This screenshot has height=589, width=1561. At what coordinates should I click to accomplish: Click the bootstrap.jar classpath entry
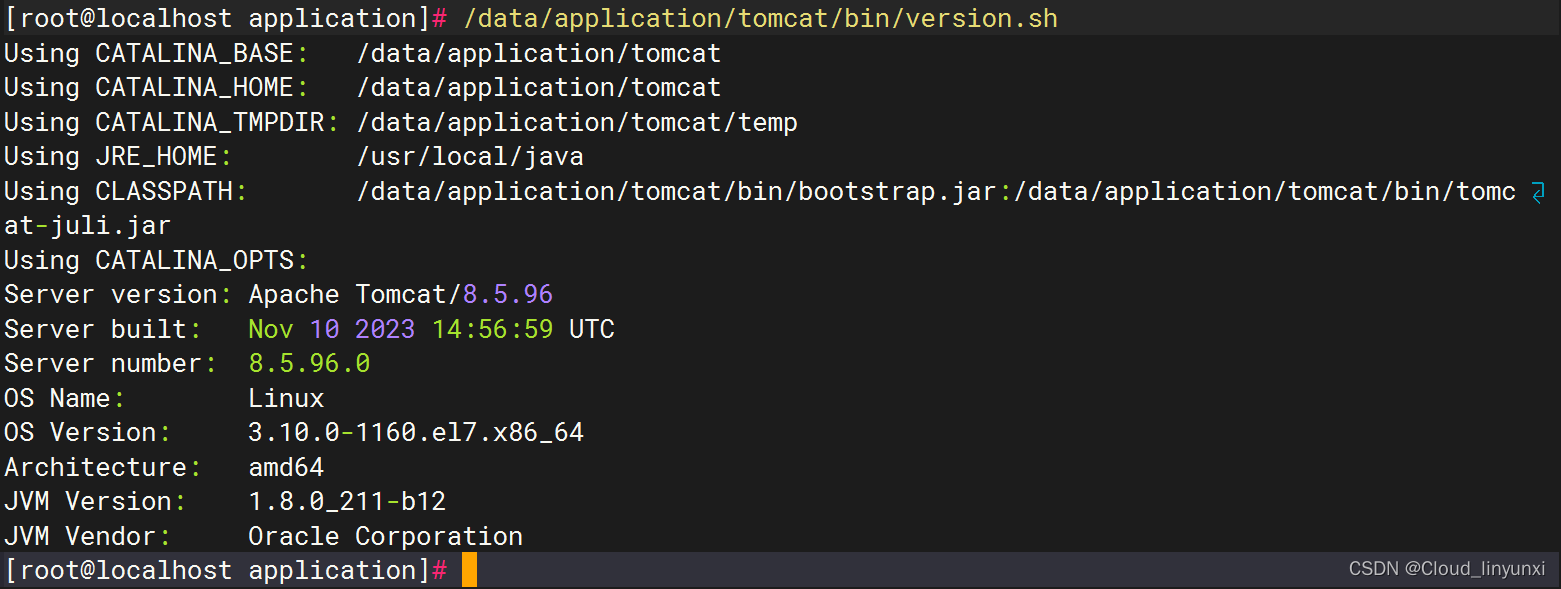676,191
